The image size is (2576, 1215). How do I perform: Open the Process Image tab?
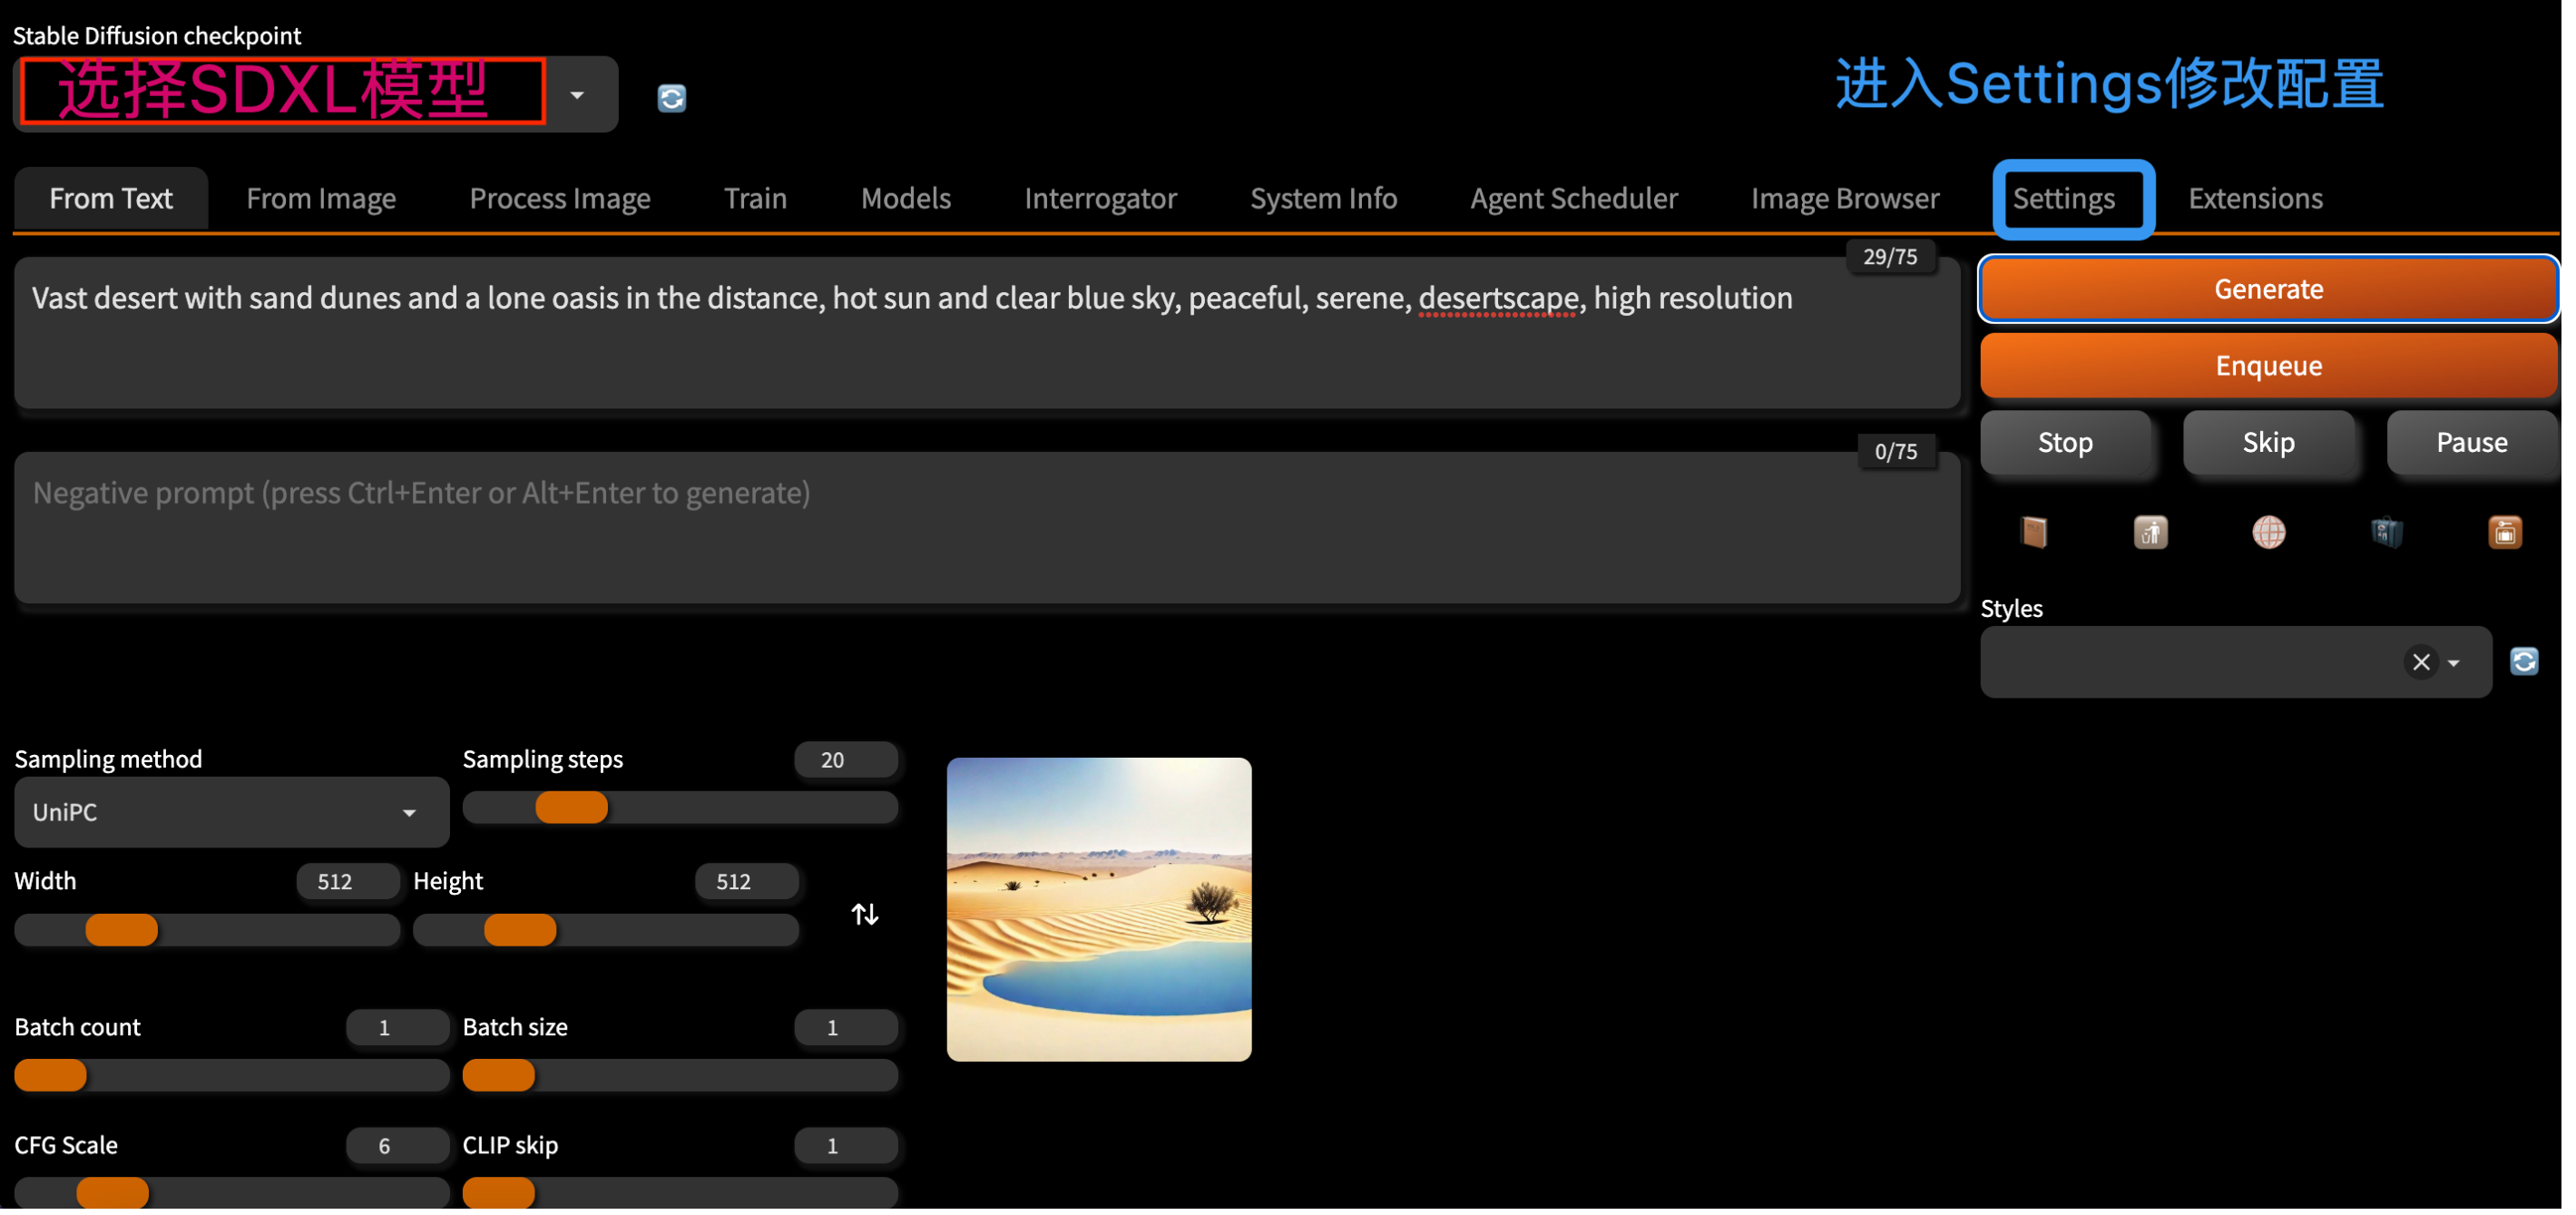coord(560,198)
